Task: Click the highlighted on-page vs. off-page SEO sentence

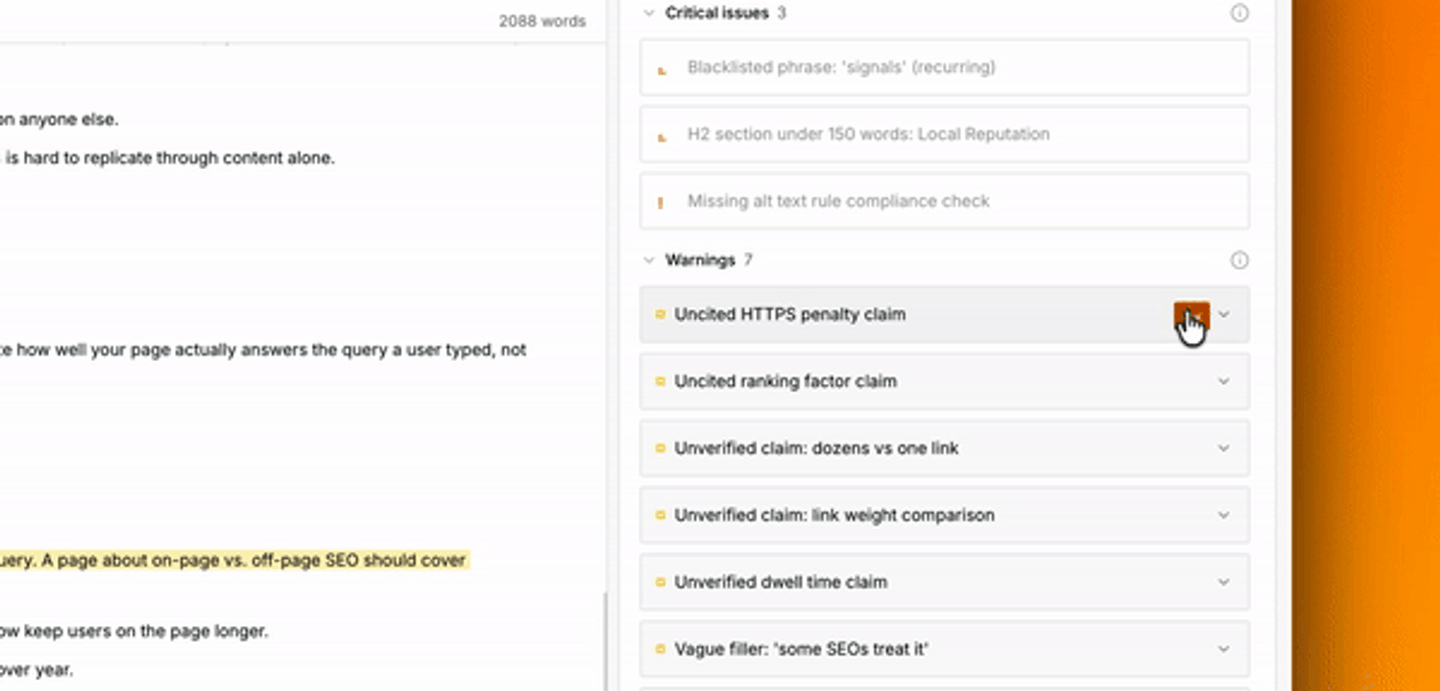Action: [234, 560]
